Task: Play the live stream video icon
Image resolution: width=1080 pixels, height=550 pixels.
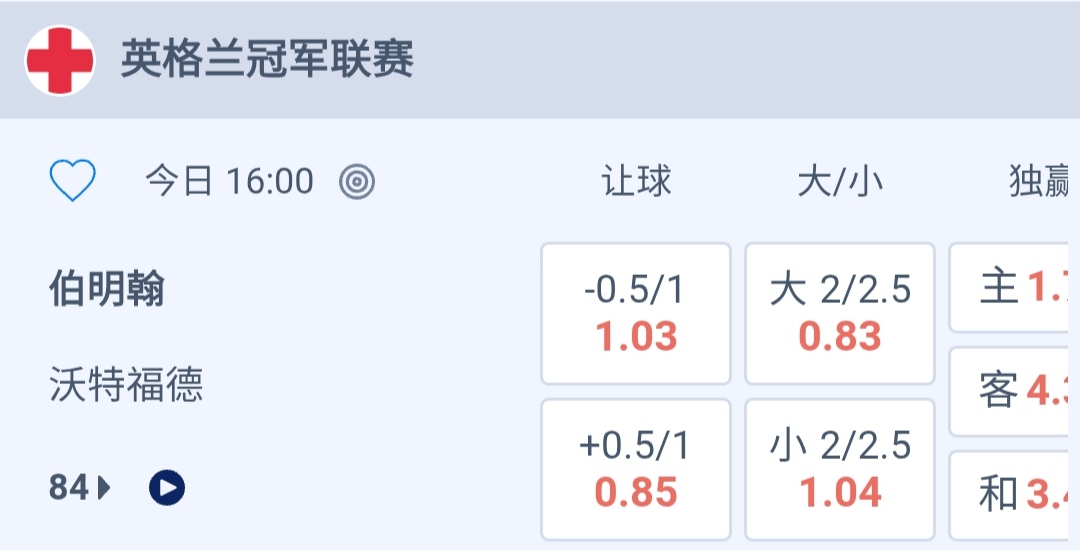Action: tap(167, 488)
